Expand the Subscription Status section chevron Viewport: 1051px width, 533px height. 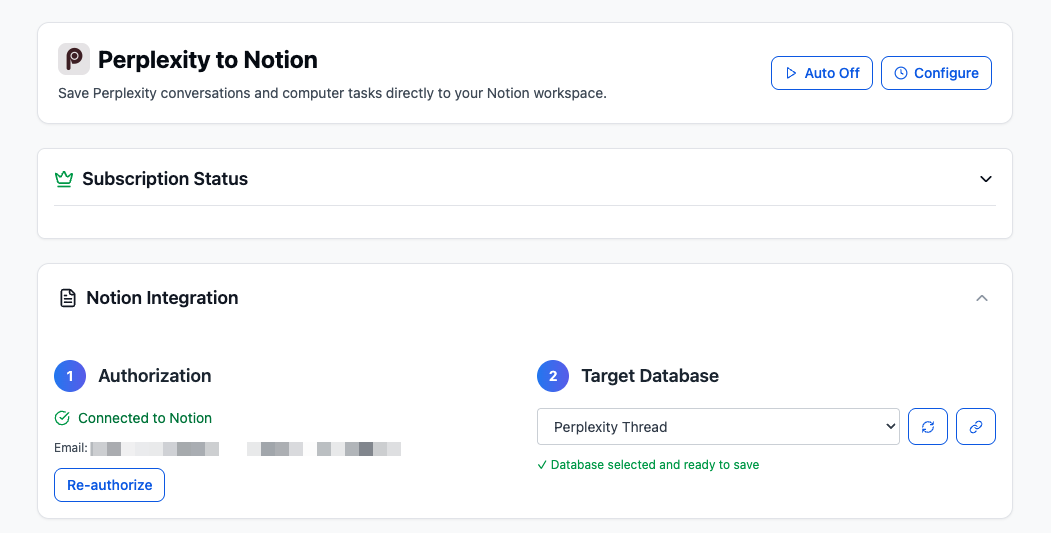tap(985, 179)
